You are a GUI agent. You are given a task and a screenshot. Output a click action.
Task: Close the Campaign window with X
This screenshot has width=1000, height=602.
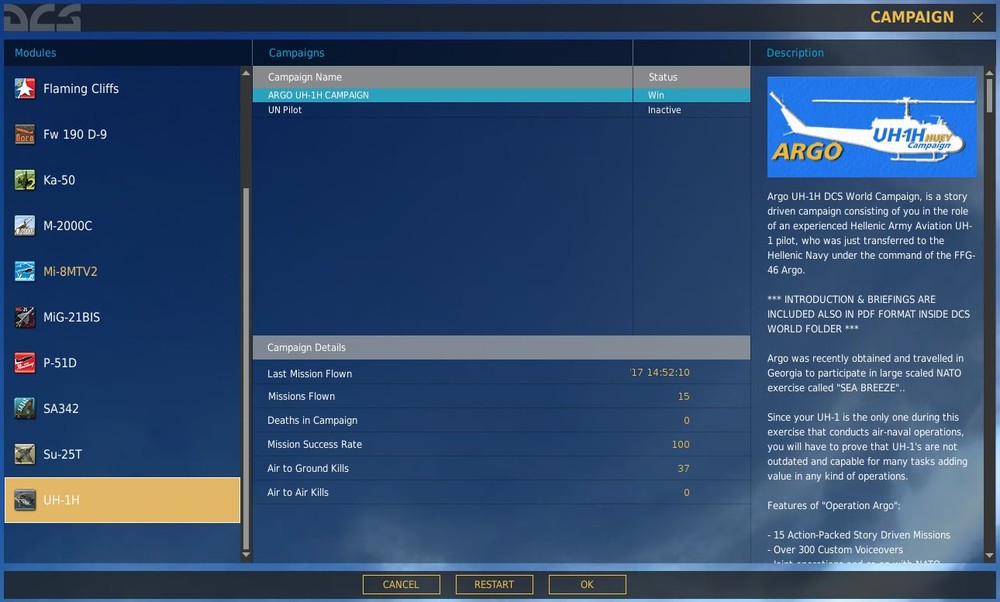point(978,17)
